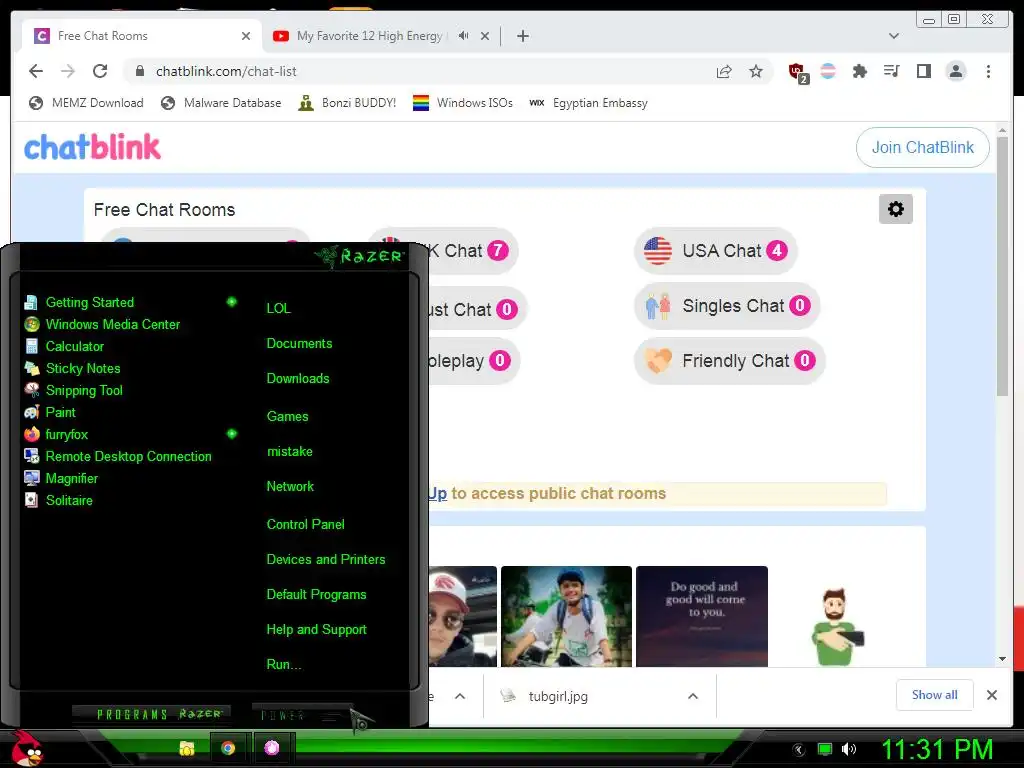Open Documents from start menu
This screenshot has width=1024, height=768.
[299, 344]
